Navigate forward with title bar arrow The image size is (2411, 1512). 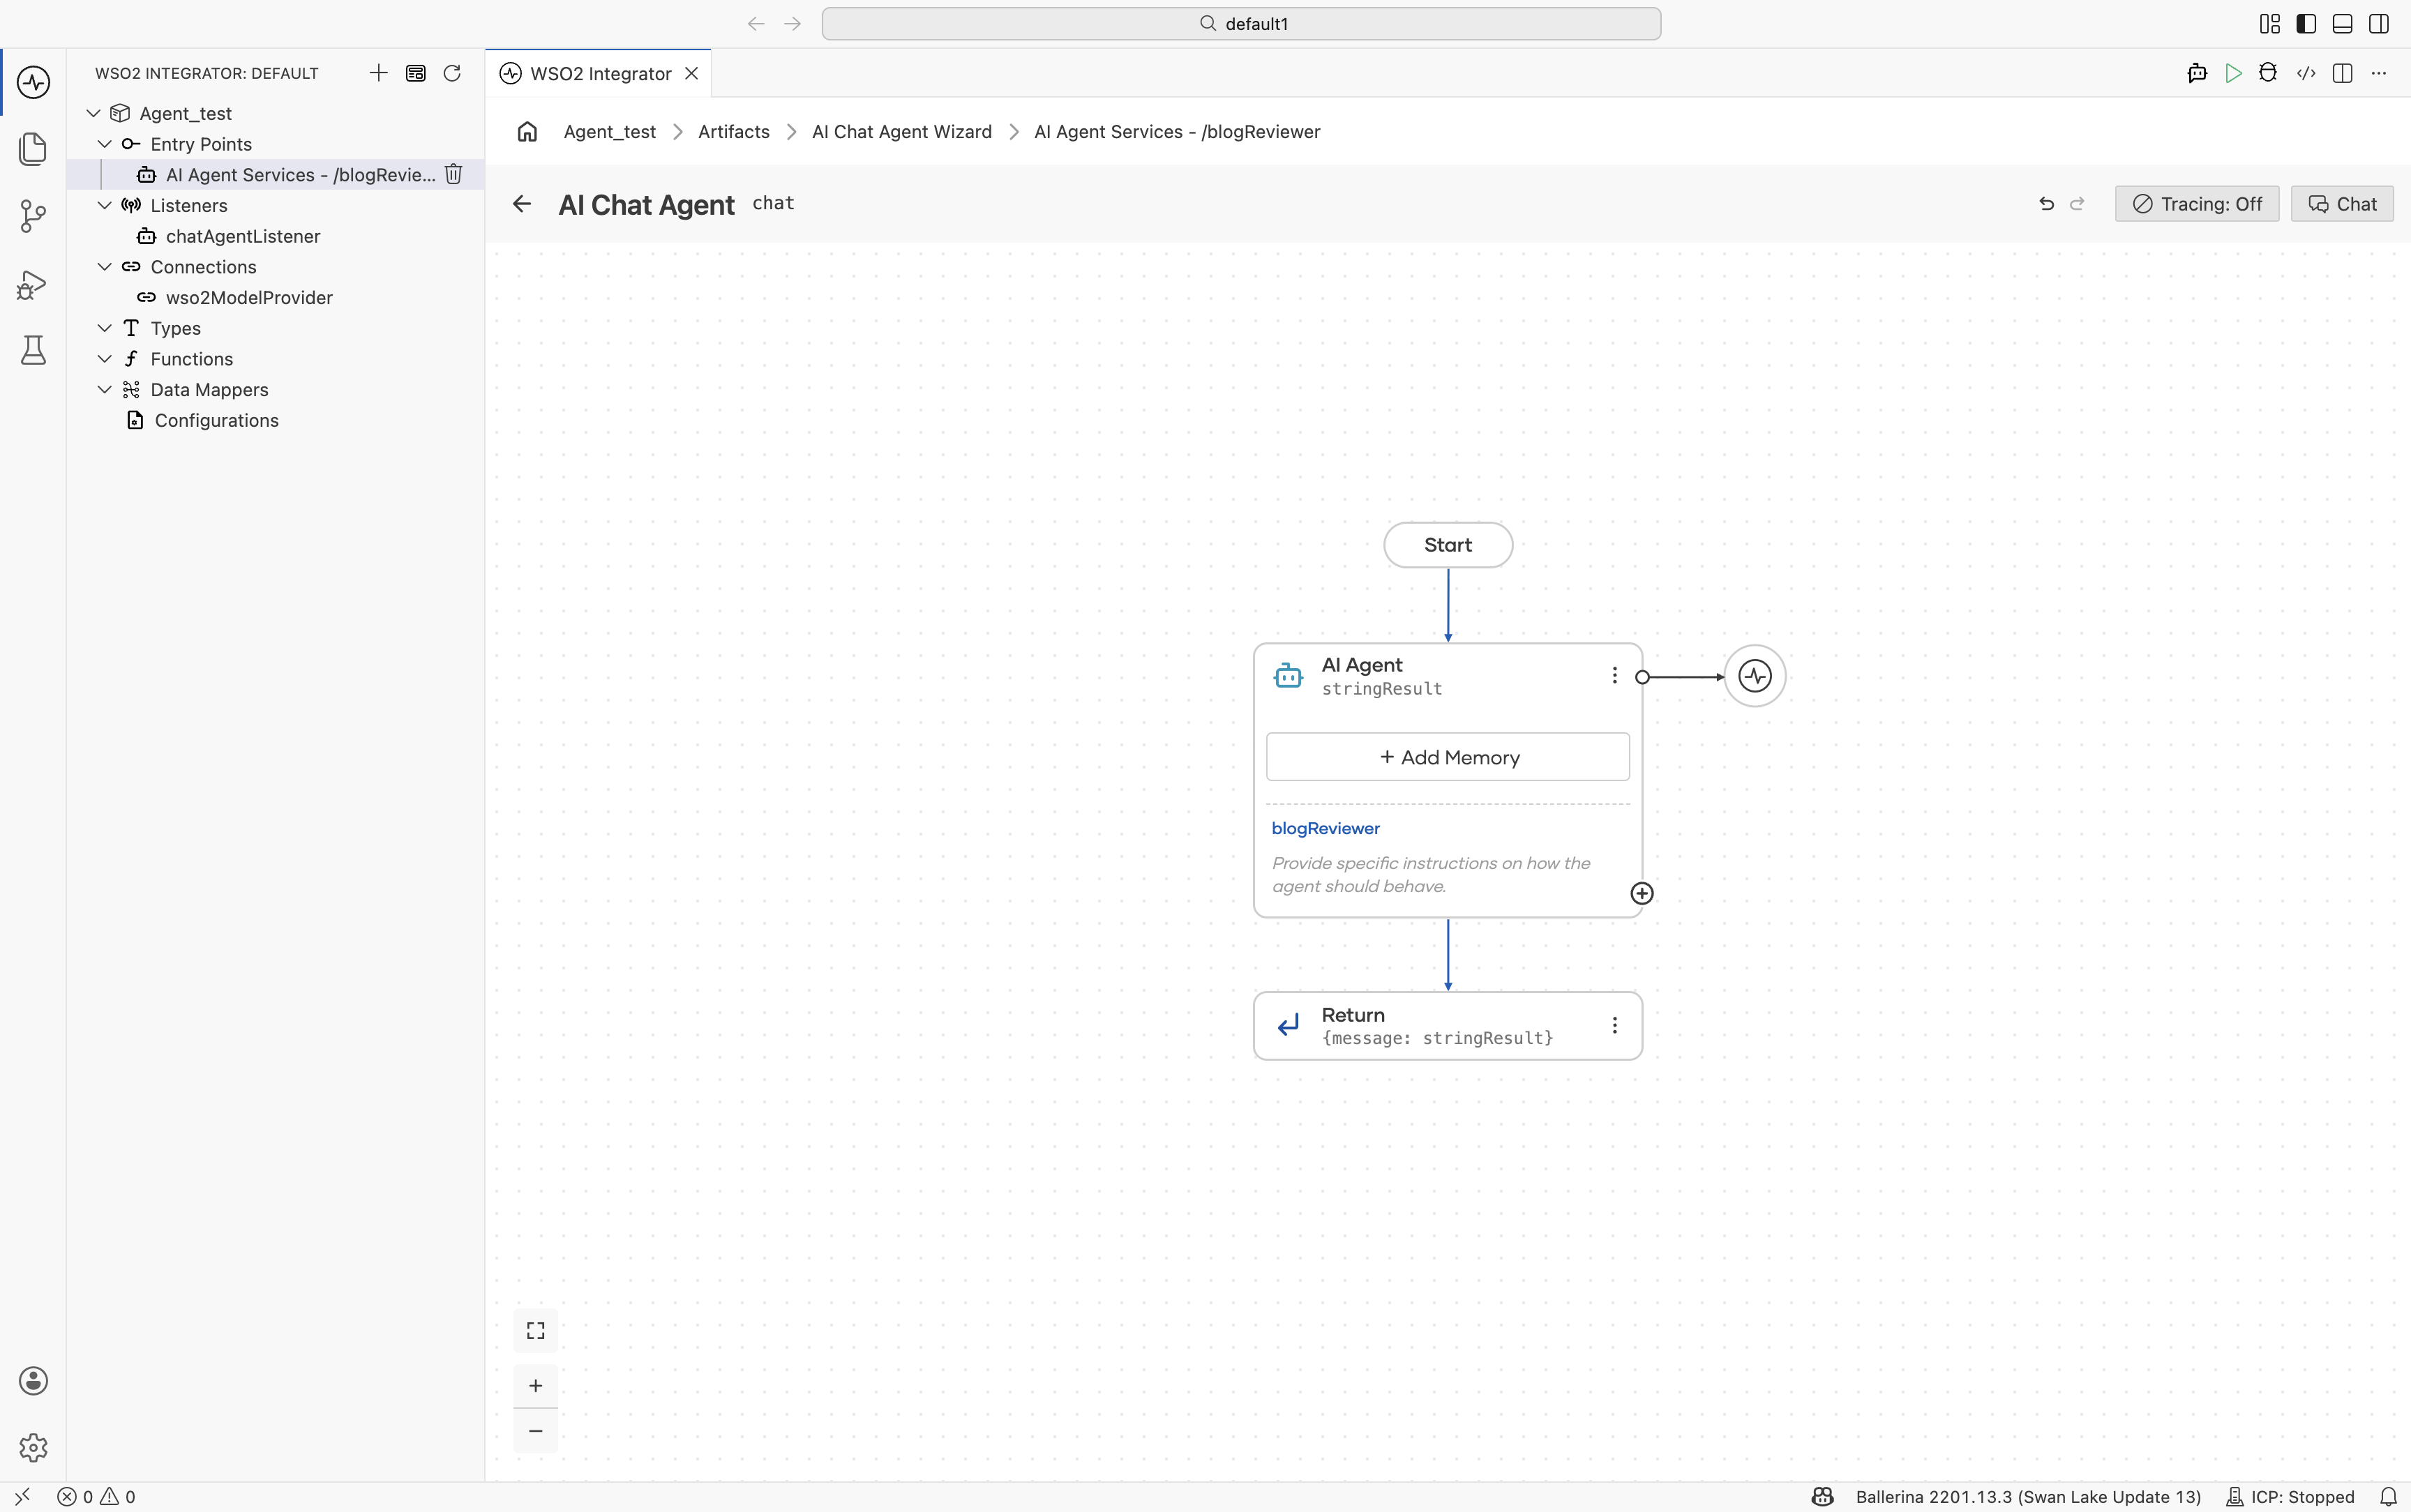click(x=793, y=24)
